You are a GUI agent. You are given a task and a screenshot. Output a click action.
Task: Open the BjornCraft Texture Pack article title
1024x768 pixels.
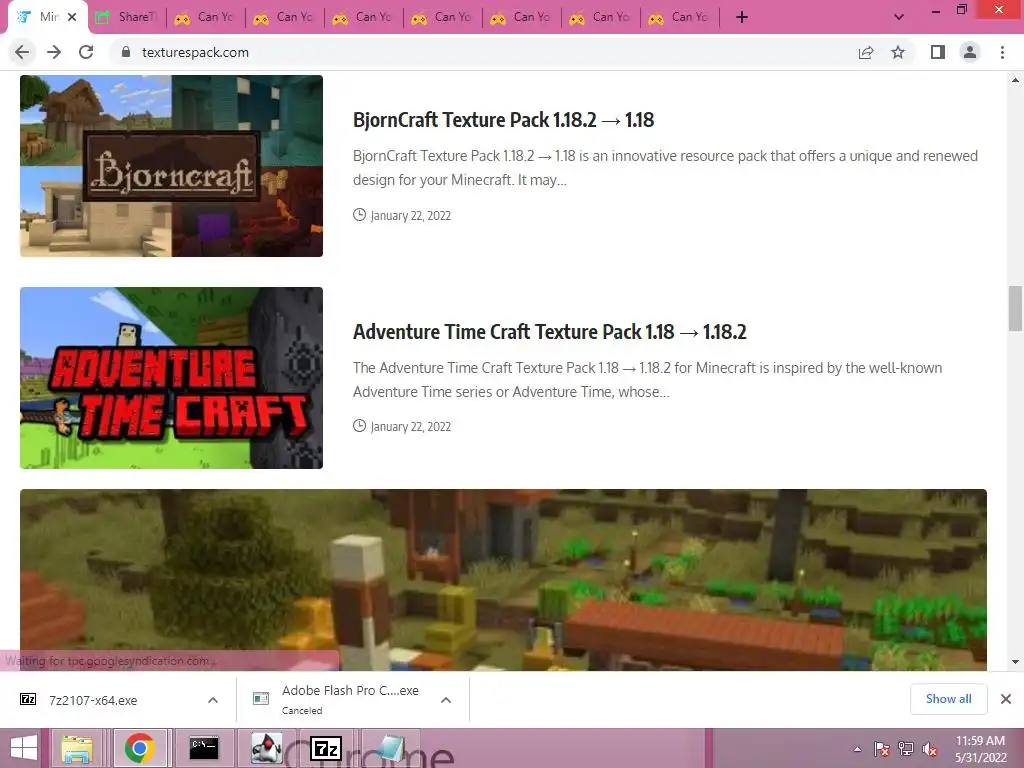(503, 120)
